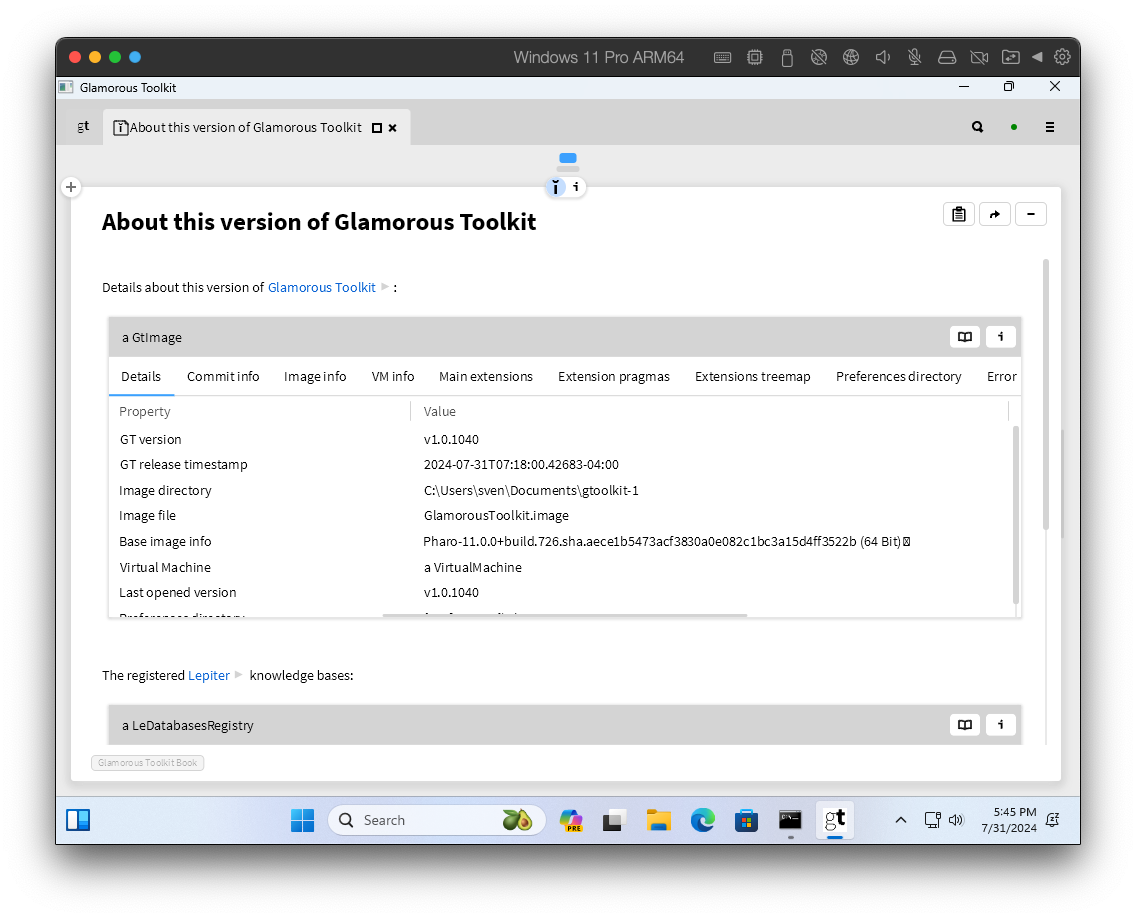
Task: Select the non-highlighted small info icon above page
Action: click(x=576, y=187)
